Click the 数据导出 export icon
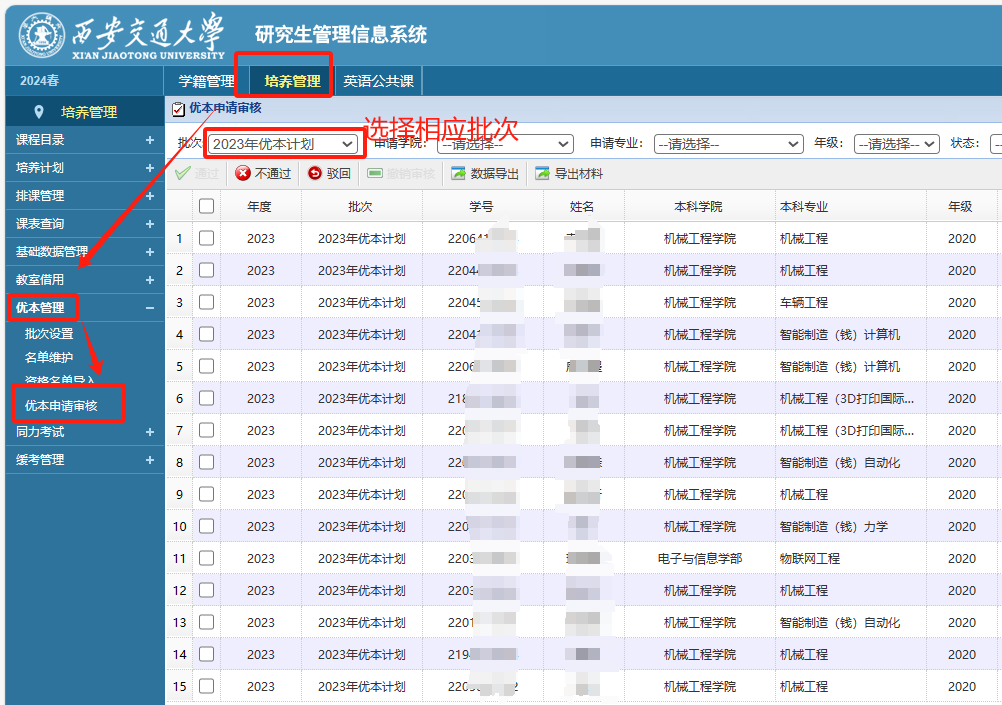The height and width of the screenshot is (705, 1002). tap(458, 173)
